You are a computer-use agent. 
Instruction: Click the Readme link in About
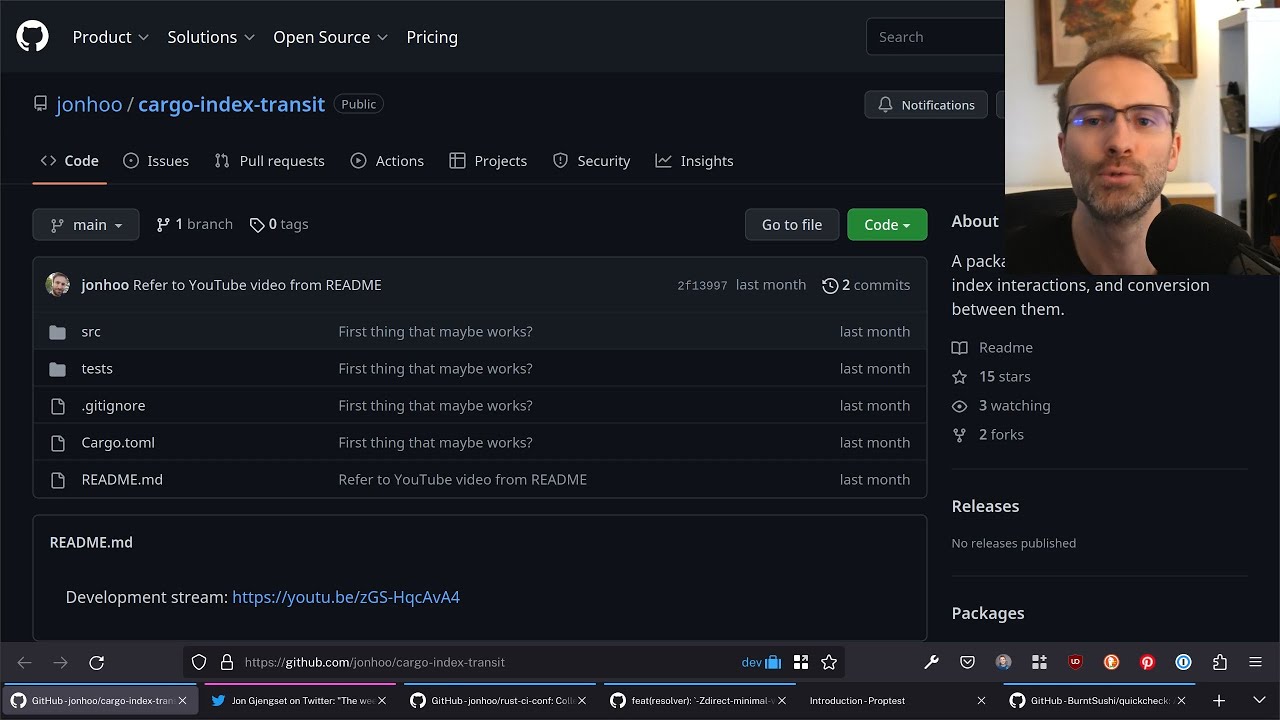[992, 348]
